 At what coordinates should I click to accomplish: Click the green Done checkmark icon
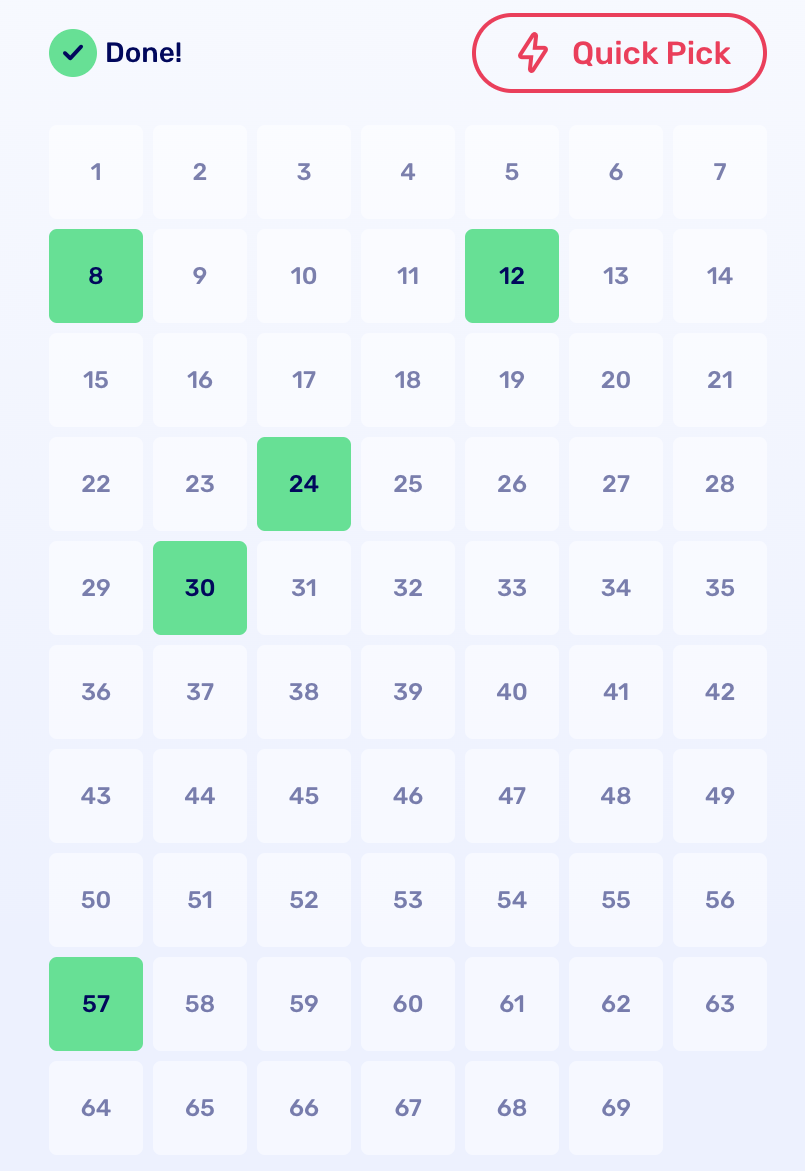point(72,53)
